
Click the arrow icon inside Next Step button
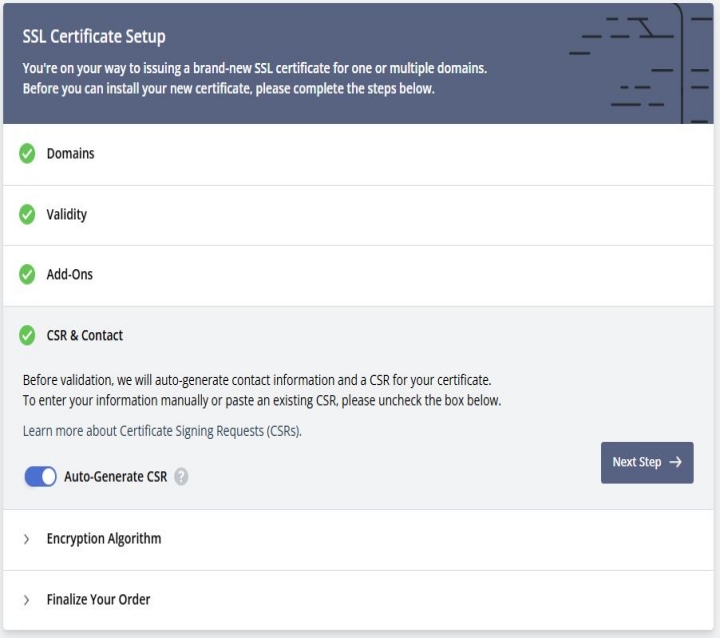pos(675,462)
